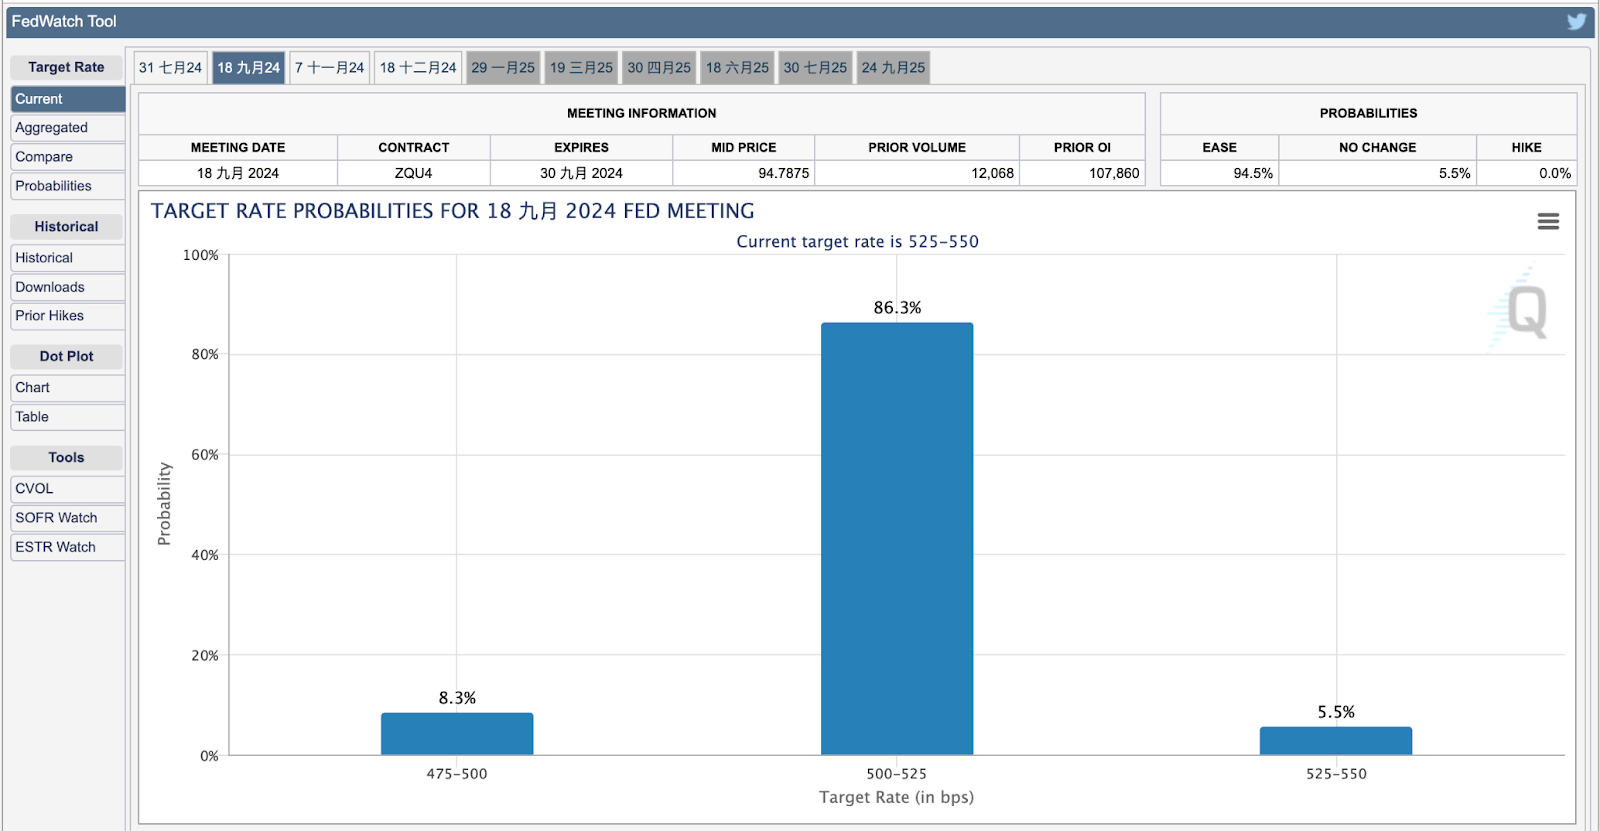Select the 29 一月25 meeting tab
Image resolution: width=1600 pixels, height=831 pixels.
point(503,68)
